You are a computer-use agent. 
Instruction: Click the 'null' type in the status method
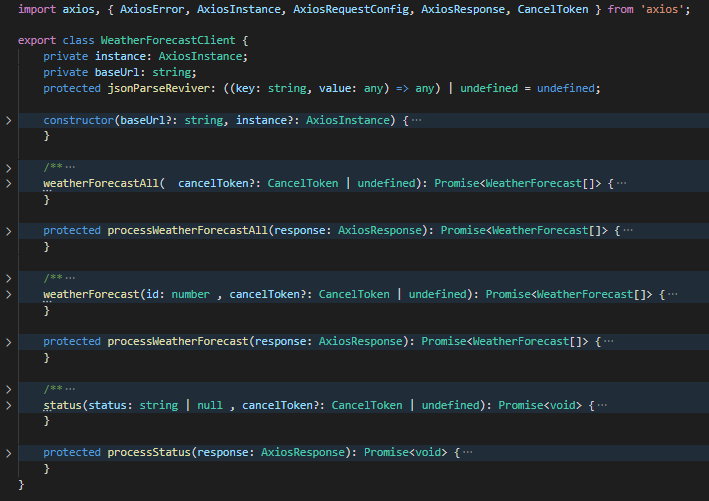click(210, 405)
